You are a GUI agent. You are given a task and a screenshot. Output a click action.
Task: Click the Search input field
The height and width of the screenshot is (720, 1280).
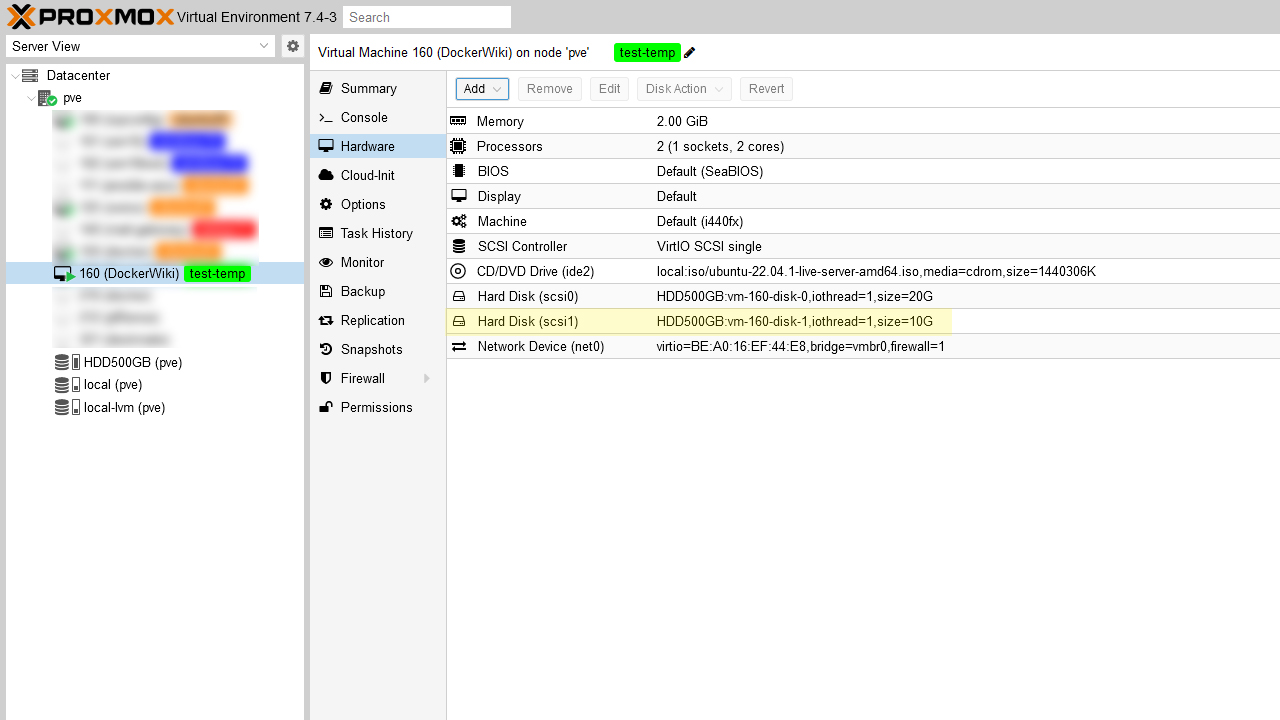pyautogui.click(x=427, y=17)
